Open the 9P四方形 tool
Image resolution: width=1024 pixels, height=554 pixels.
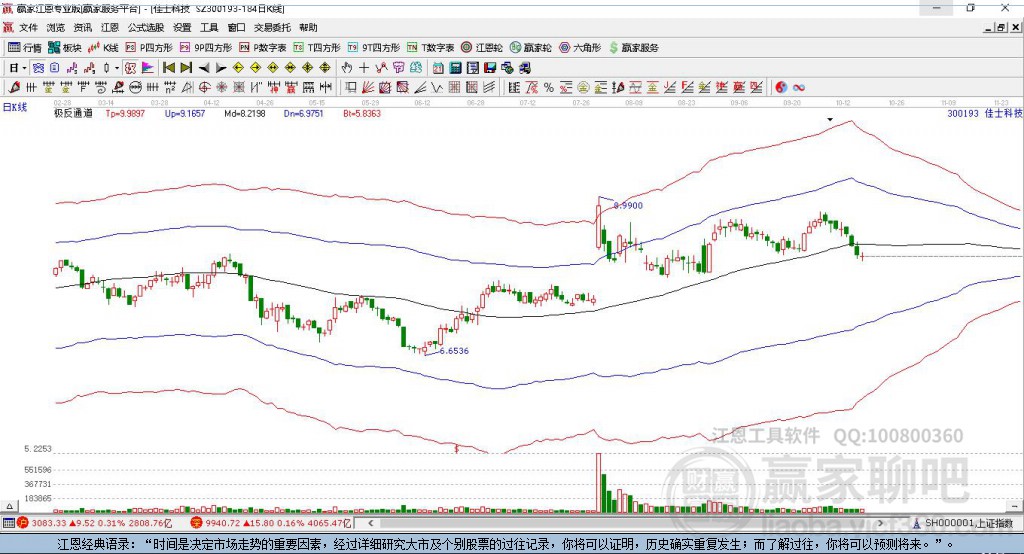(x=206, y=48)
